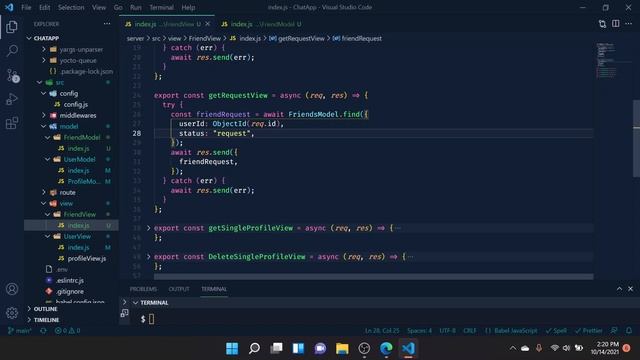Open the Help menu
This screenshot has height=360, width=640.
click(188, 7)
